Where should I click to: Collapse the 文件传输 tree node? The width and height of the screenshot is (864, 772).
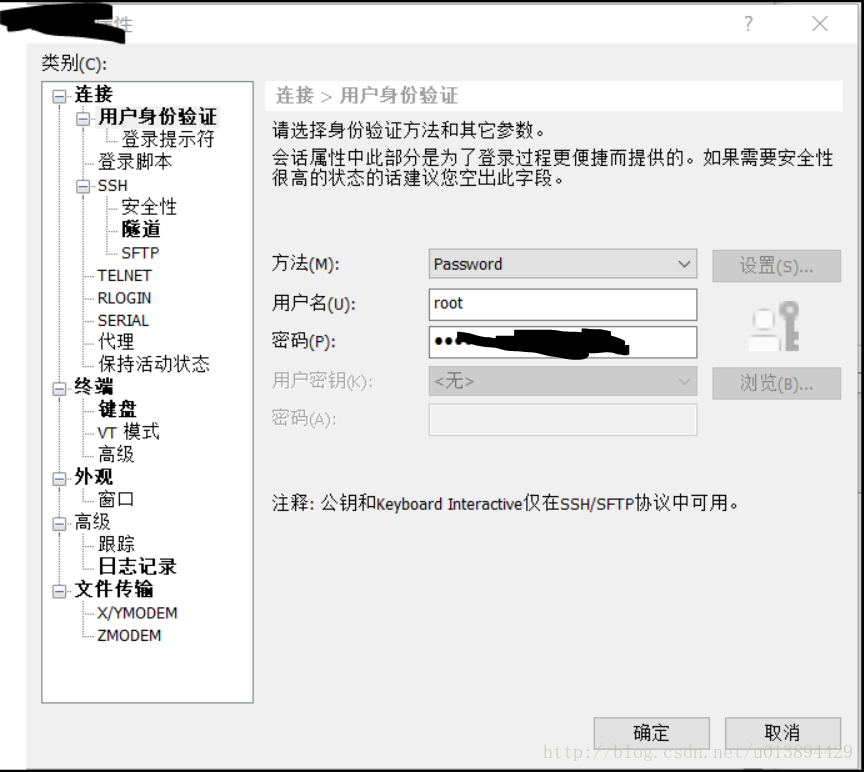(x=59, y=591)
